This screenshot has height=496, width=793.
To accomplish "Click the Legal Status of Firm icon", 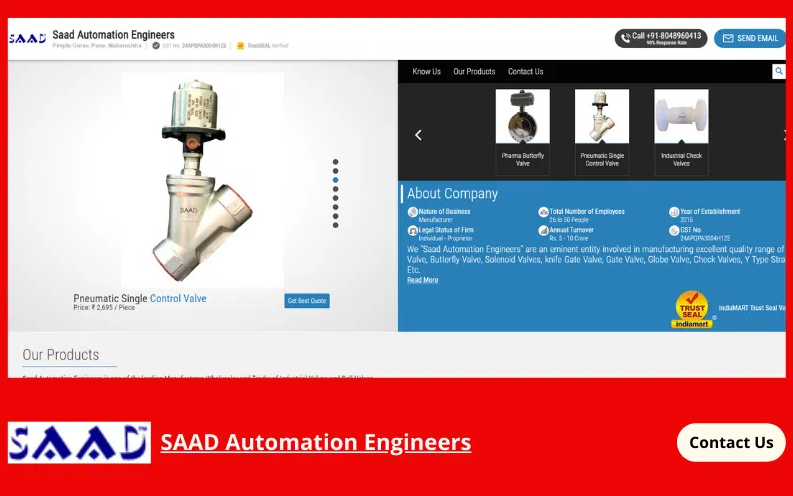I will (x=412, y=230).
